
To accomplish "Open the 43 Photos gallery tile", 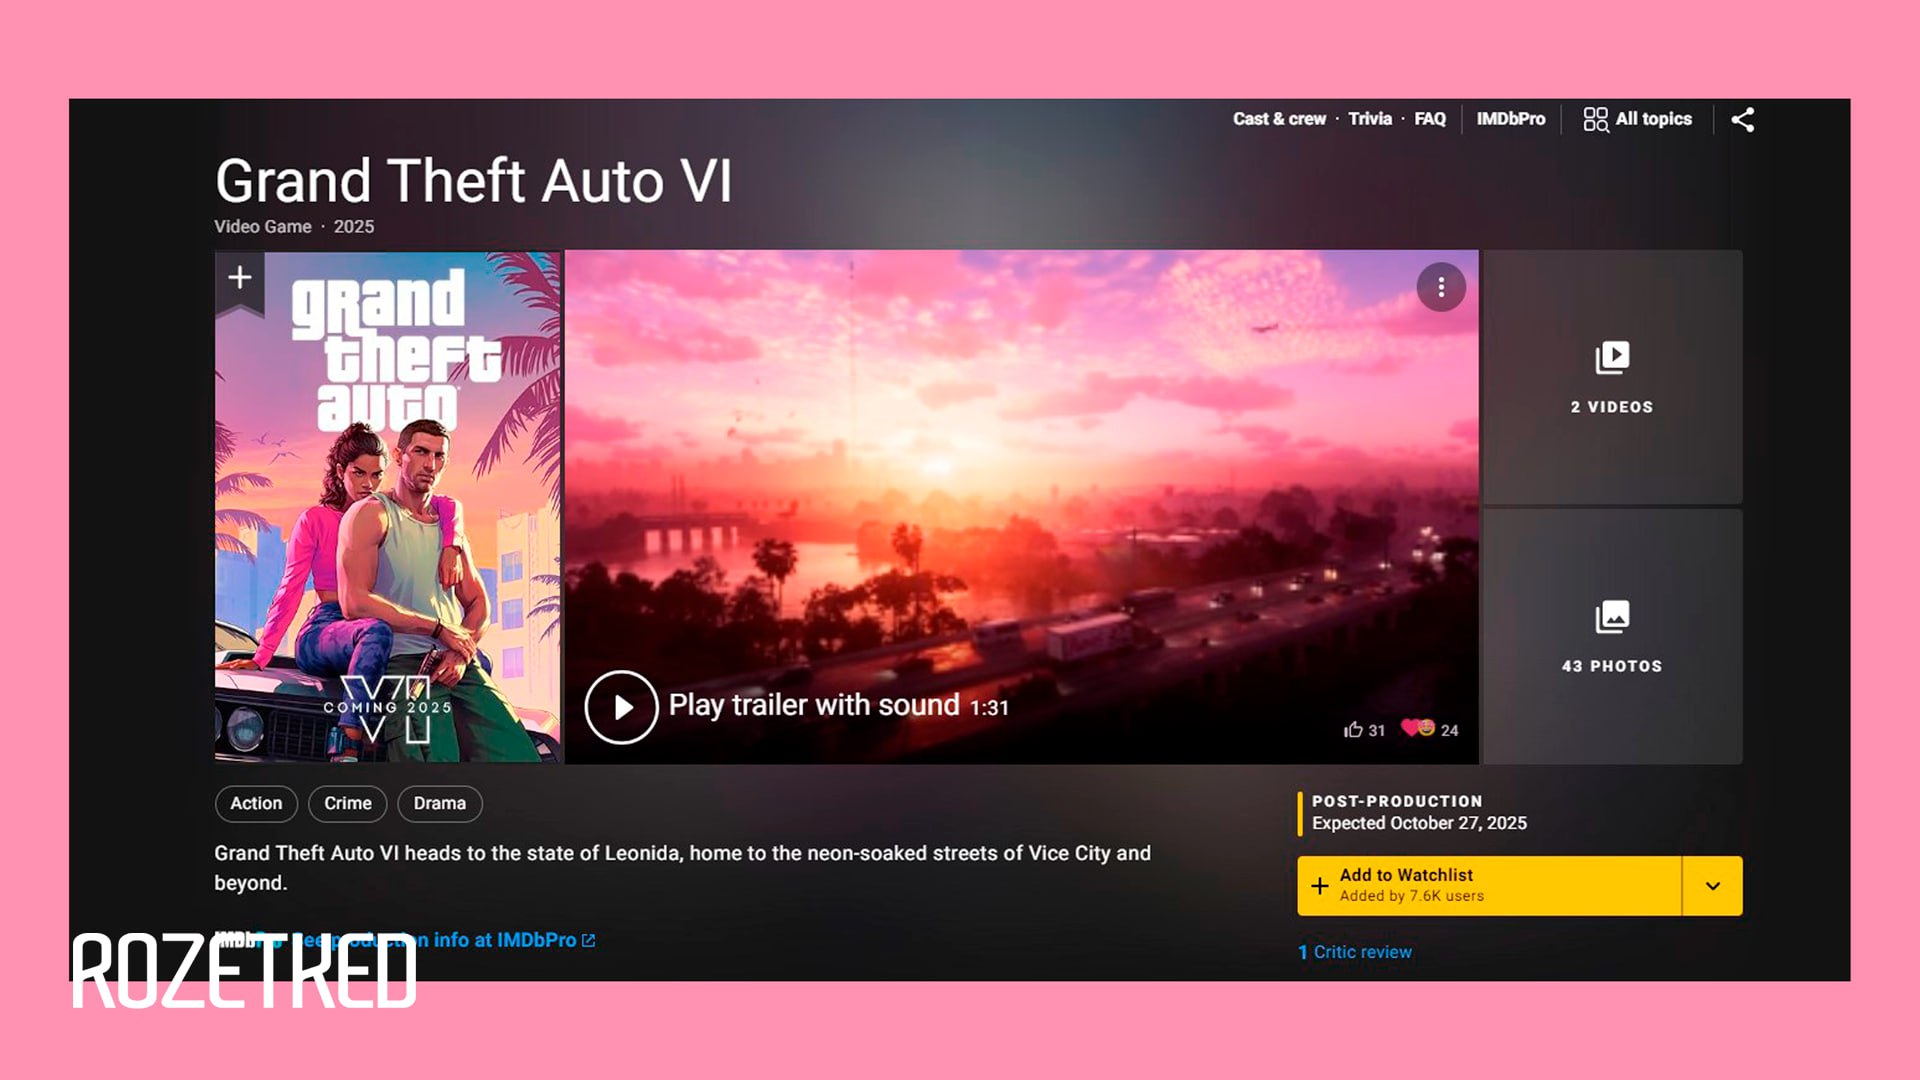I will click(x=1612, y=637).
